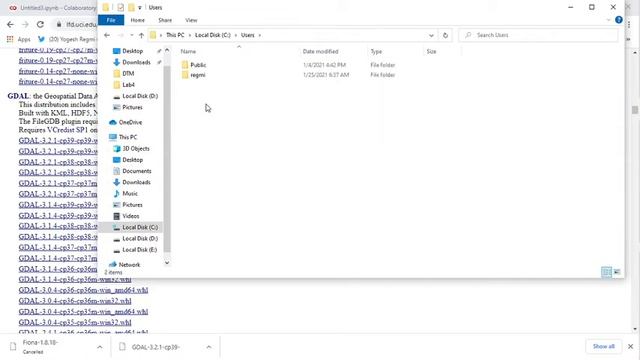
Task: Open Music folder under This PC
Action: (130, 193)
